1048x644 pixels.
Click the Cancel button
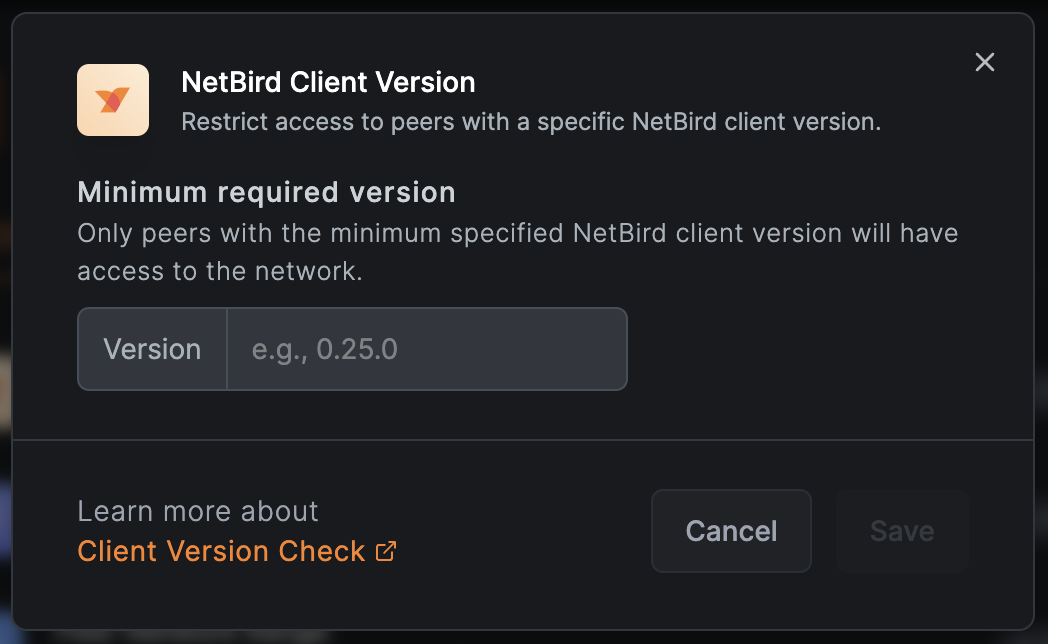coord(731,531)
